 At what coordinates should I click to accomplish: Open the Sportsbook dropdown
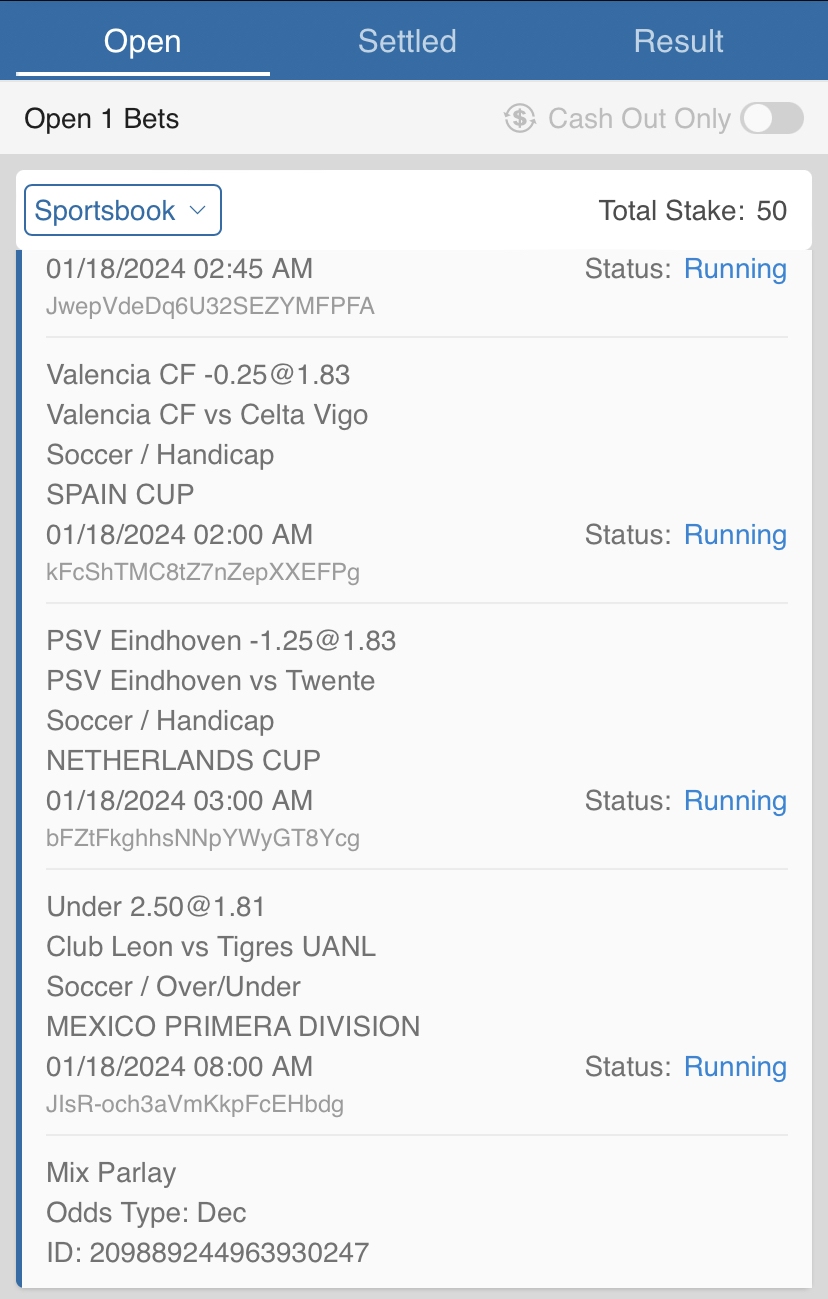point(123,211)
